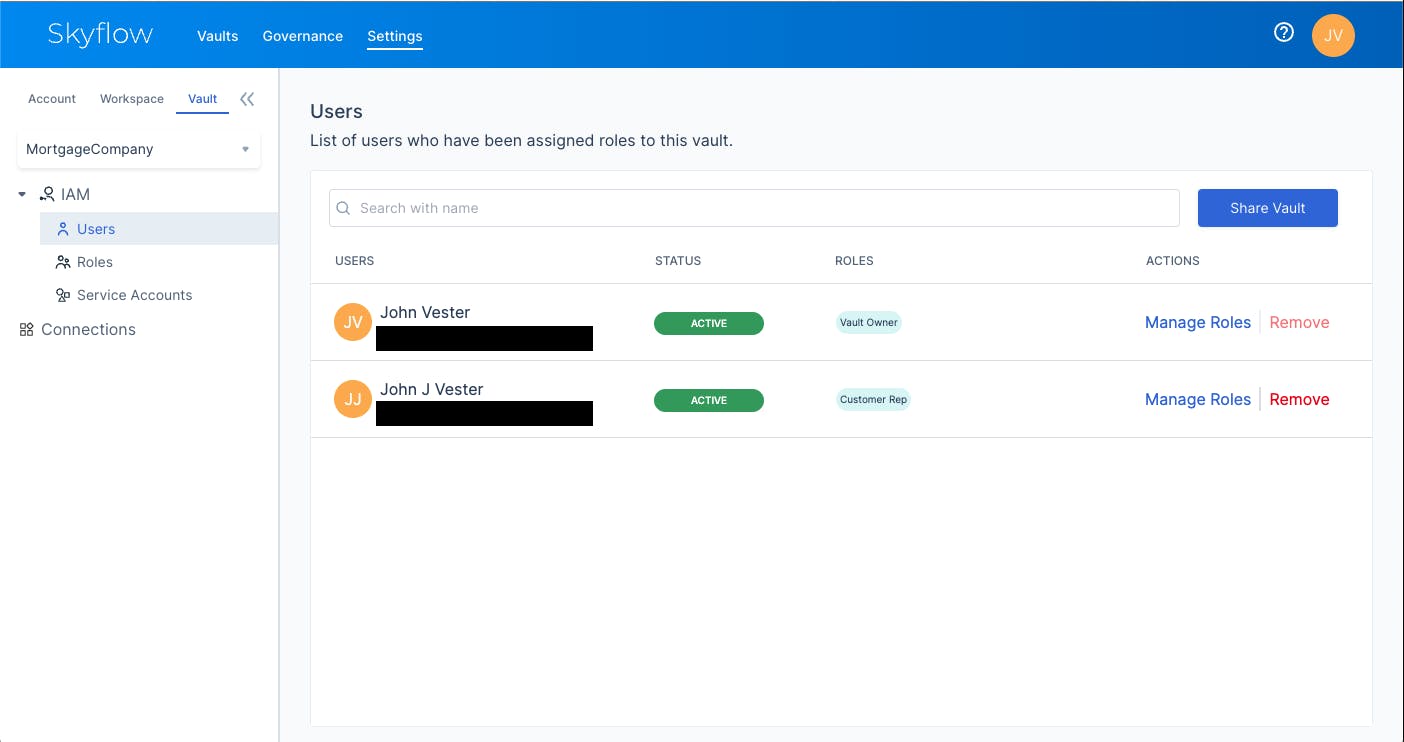The image size is (1404, 742).
Task: Click the IAM person icon
Action: [x=47, y=195]
